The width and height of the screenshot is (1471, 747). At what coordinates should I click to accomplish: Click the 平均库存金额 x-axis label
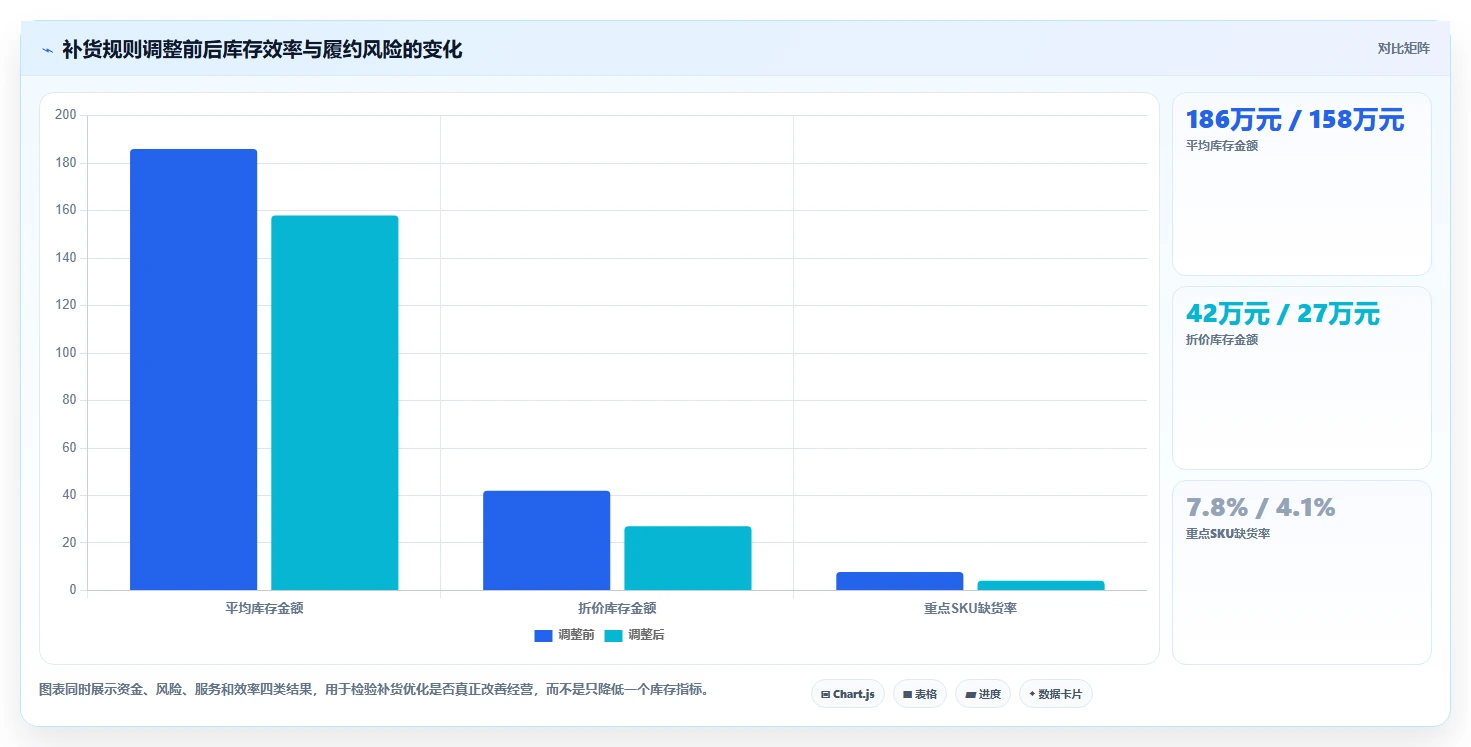tap(264, 608)
